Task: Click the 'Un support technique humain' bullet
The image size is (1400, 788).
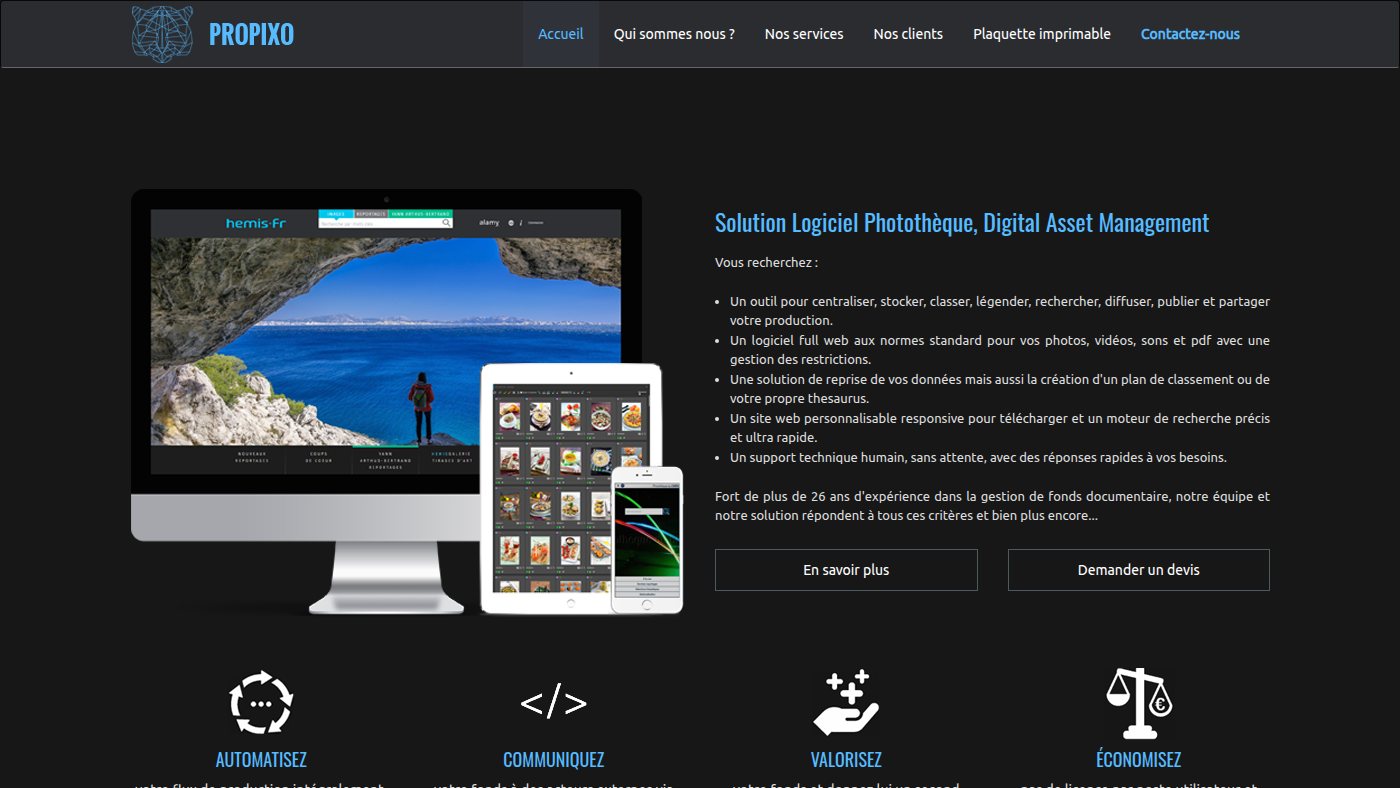Action: [978, 458]
